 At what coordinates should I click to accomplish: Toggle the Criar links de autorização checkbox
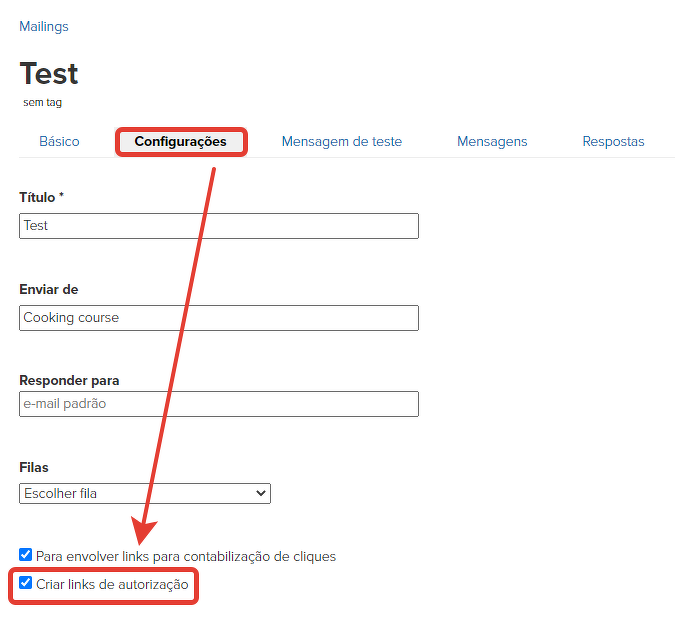click(26, 583)
